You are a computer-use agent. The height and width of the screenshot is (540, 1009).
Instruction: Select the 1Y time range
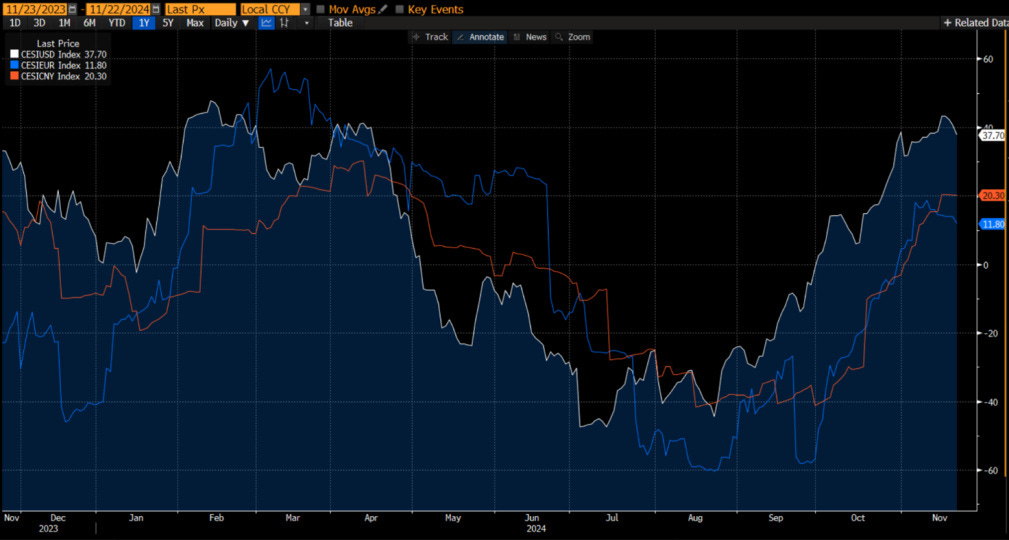143,23
